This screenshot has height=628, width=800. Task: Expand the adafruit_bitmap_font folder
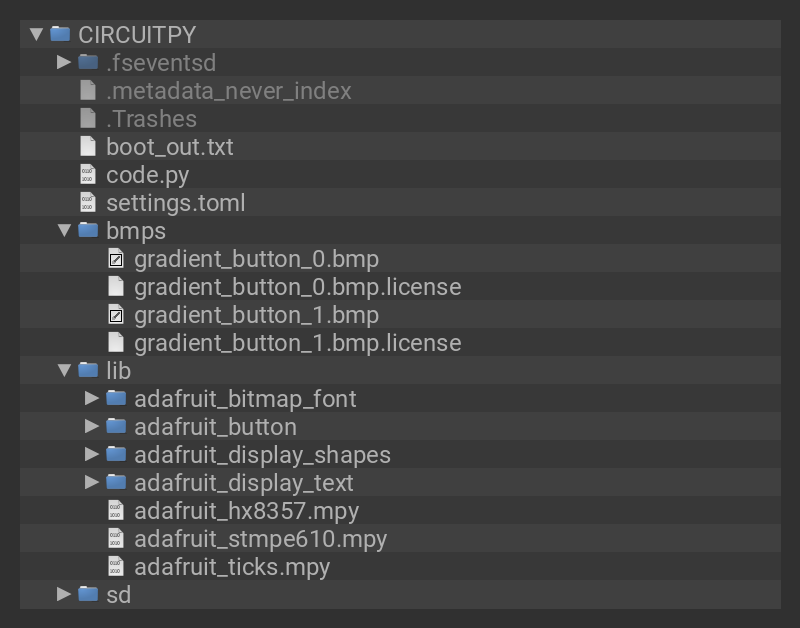[92, 399]
